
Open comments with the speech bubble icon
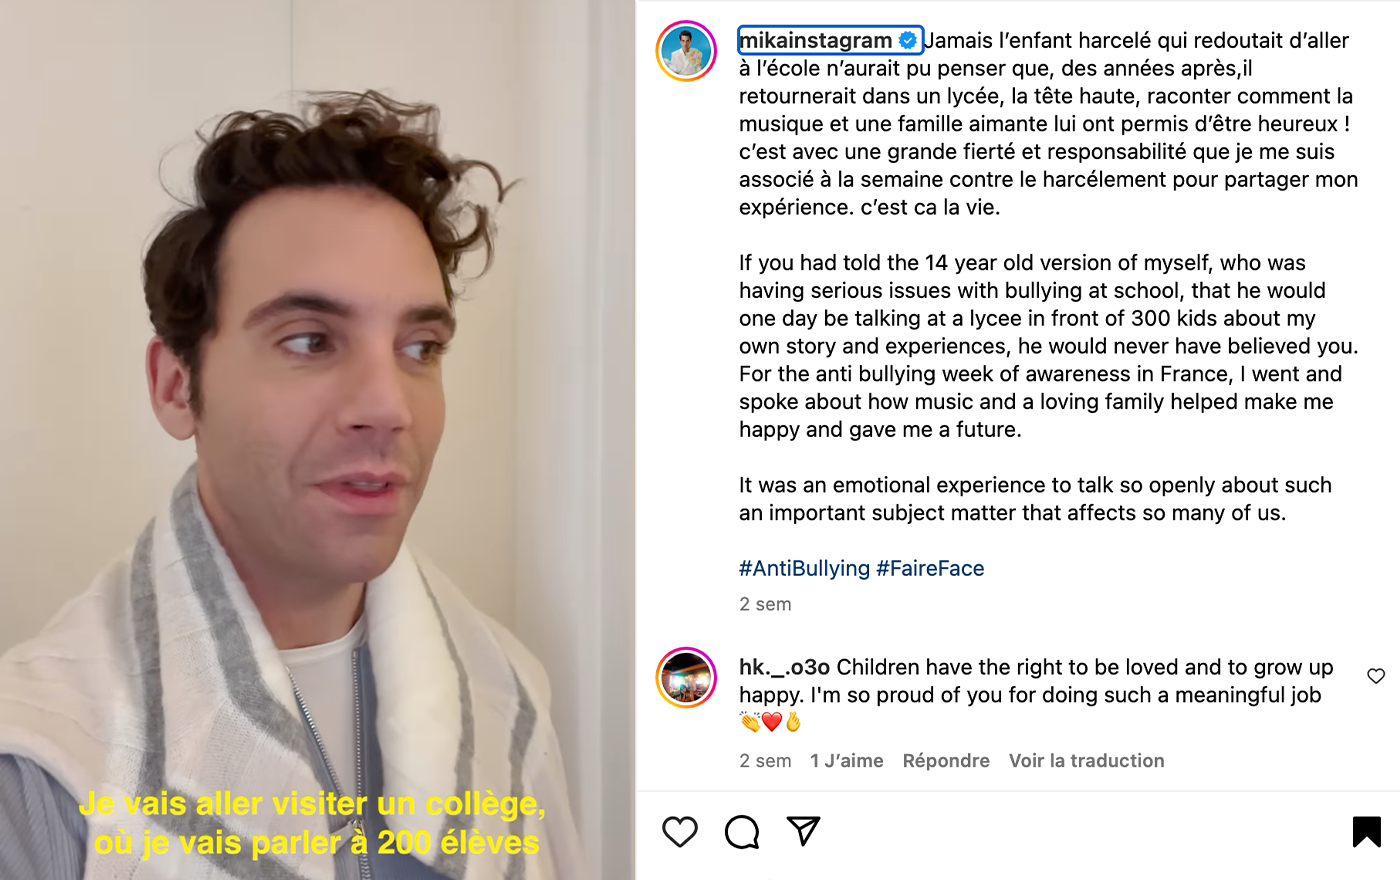742,831
